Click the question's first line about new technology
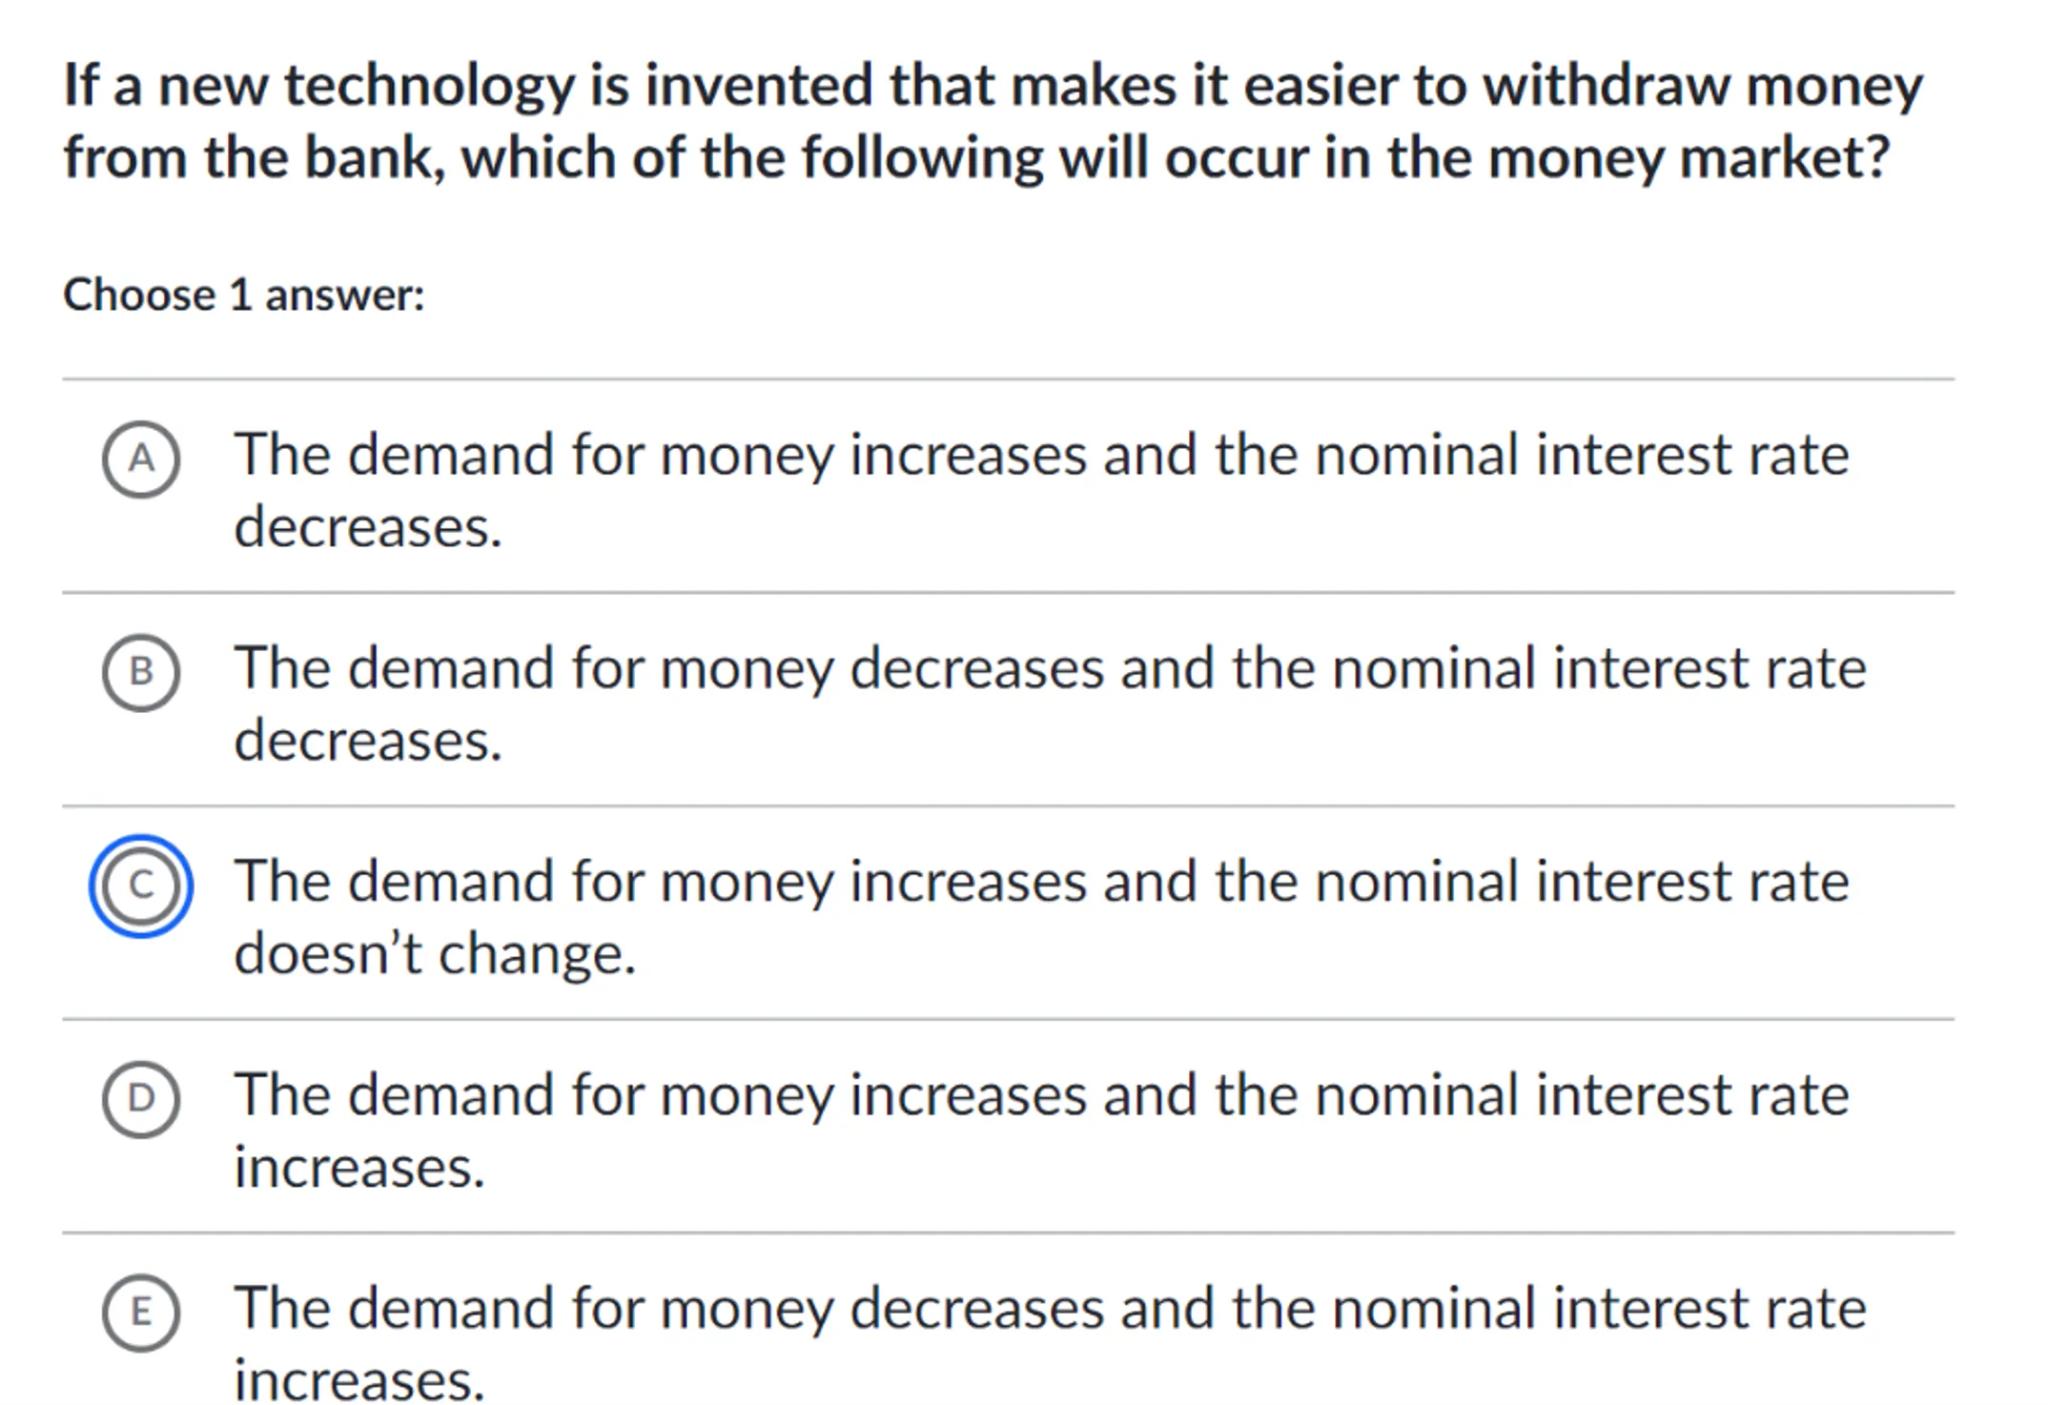The height and width of the screenshot is (1405, 2048). [992, 85]
